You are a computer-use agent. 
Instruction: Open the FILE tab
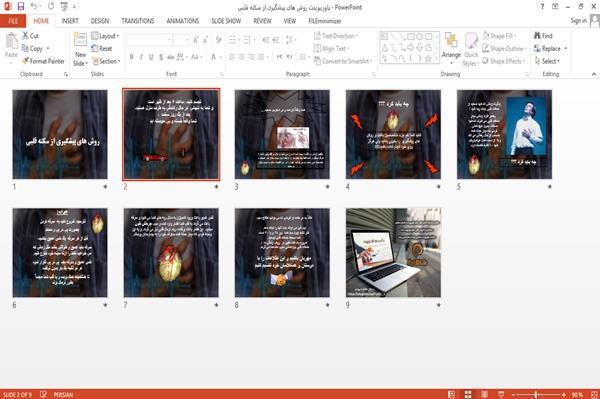(x=13, y=21)
